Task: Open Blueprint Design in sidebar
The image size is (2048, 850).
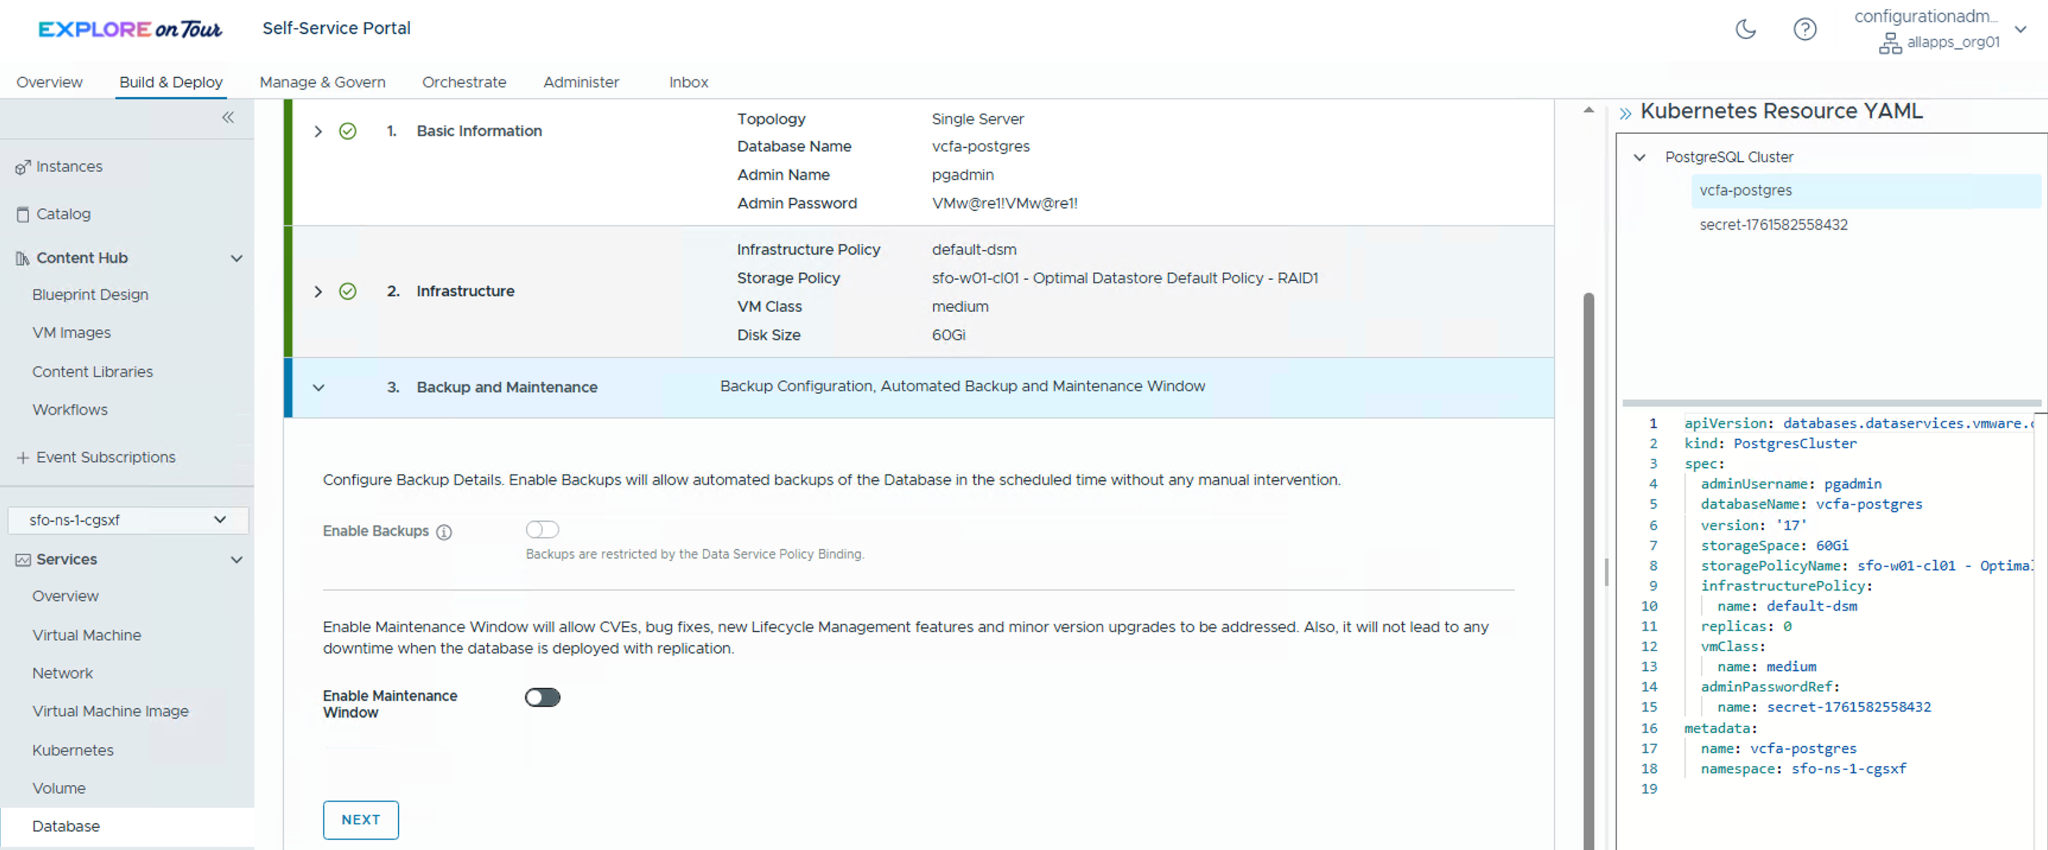Action: pyautogui.click(x=90, y=295)
